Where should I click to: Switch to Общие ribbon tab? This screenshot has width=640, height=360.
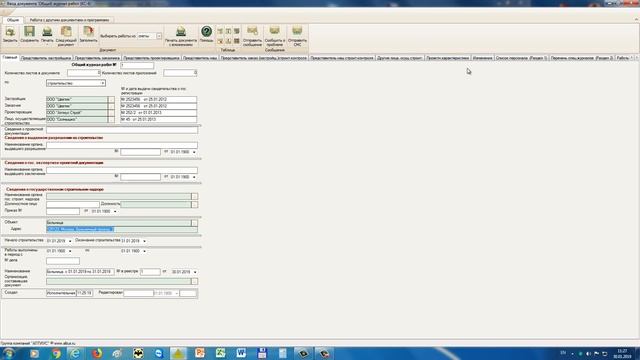coord(13,20)
